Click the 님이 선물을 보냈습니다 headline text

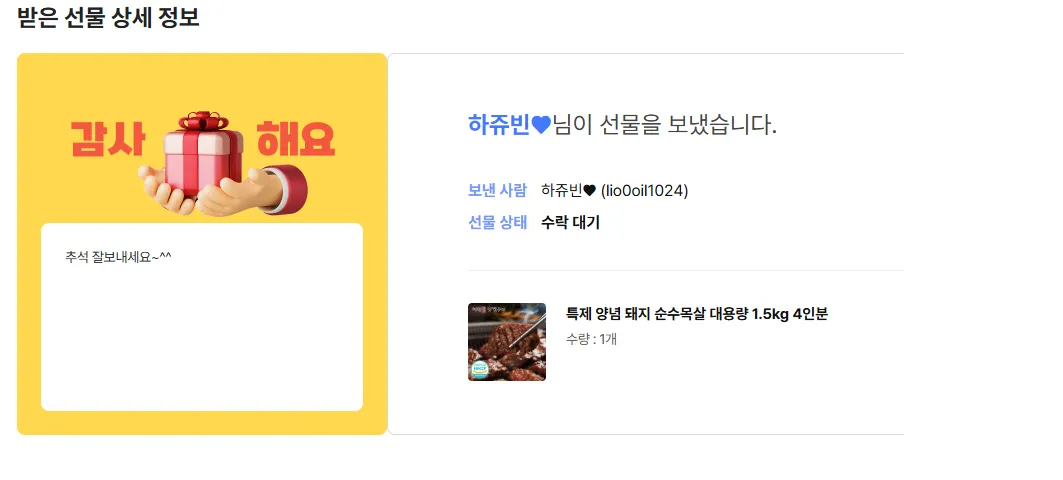coord(665,125)
